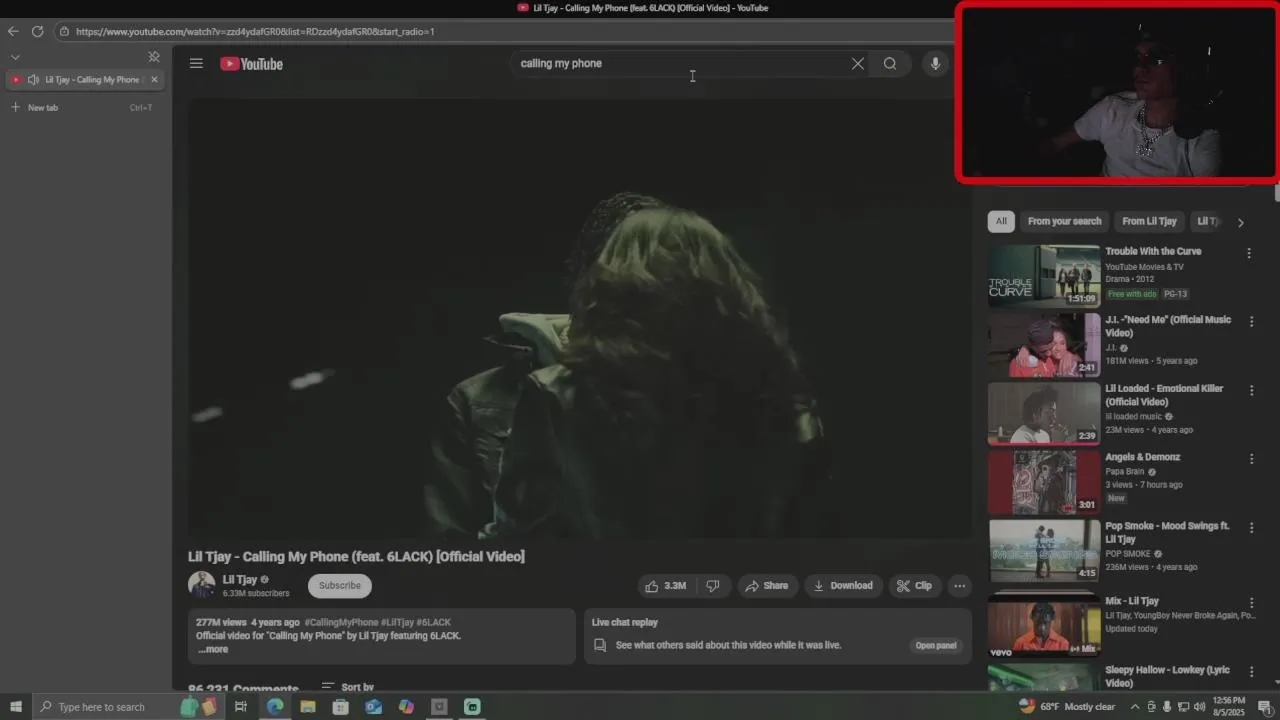Open more actions ellipsis beside Clip

[959, 586]
